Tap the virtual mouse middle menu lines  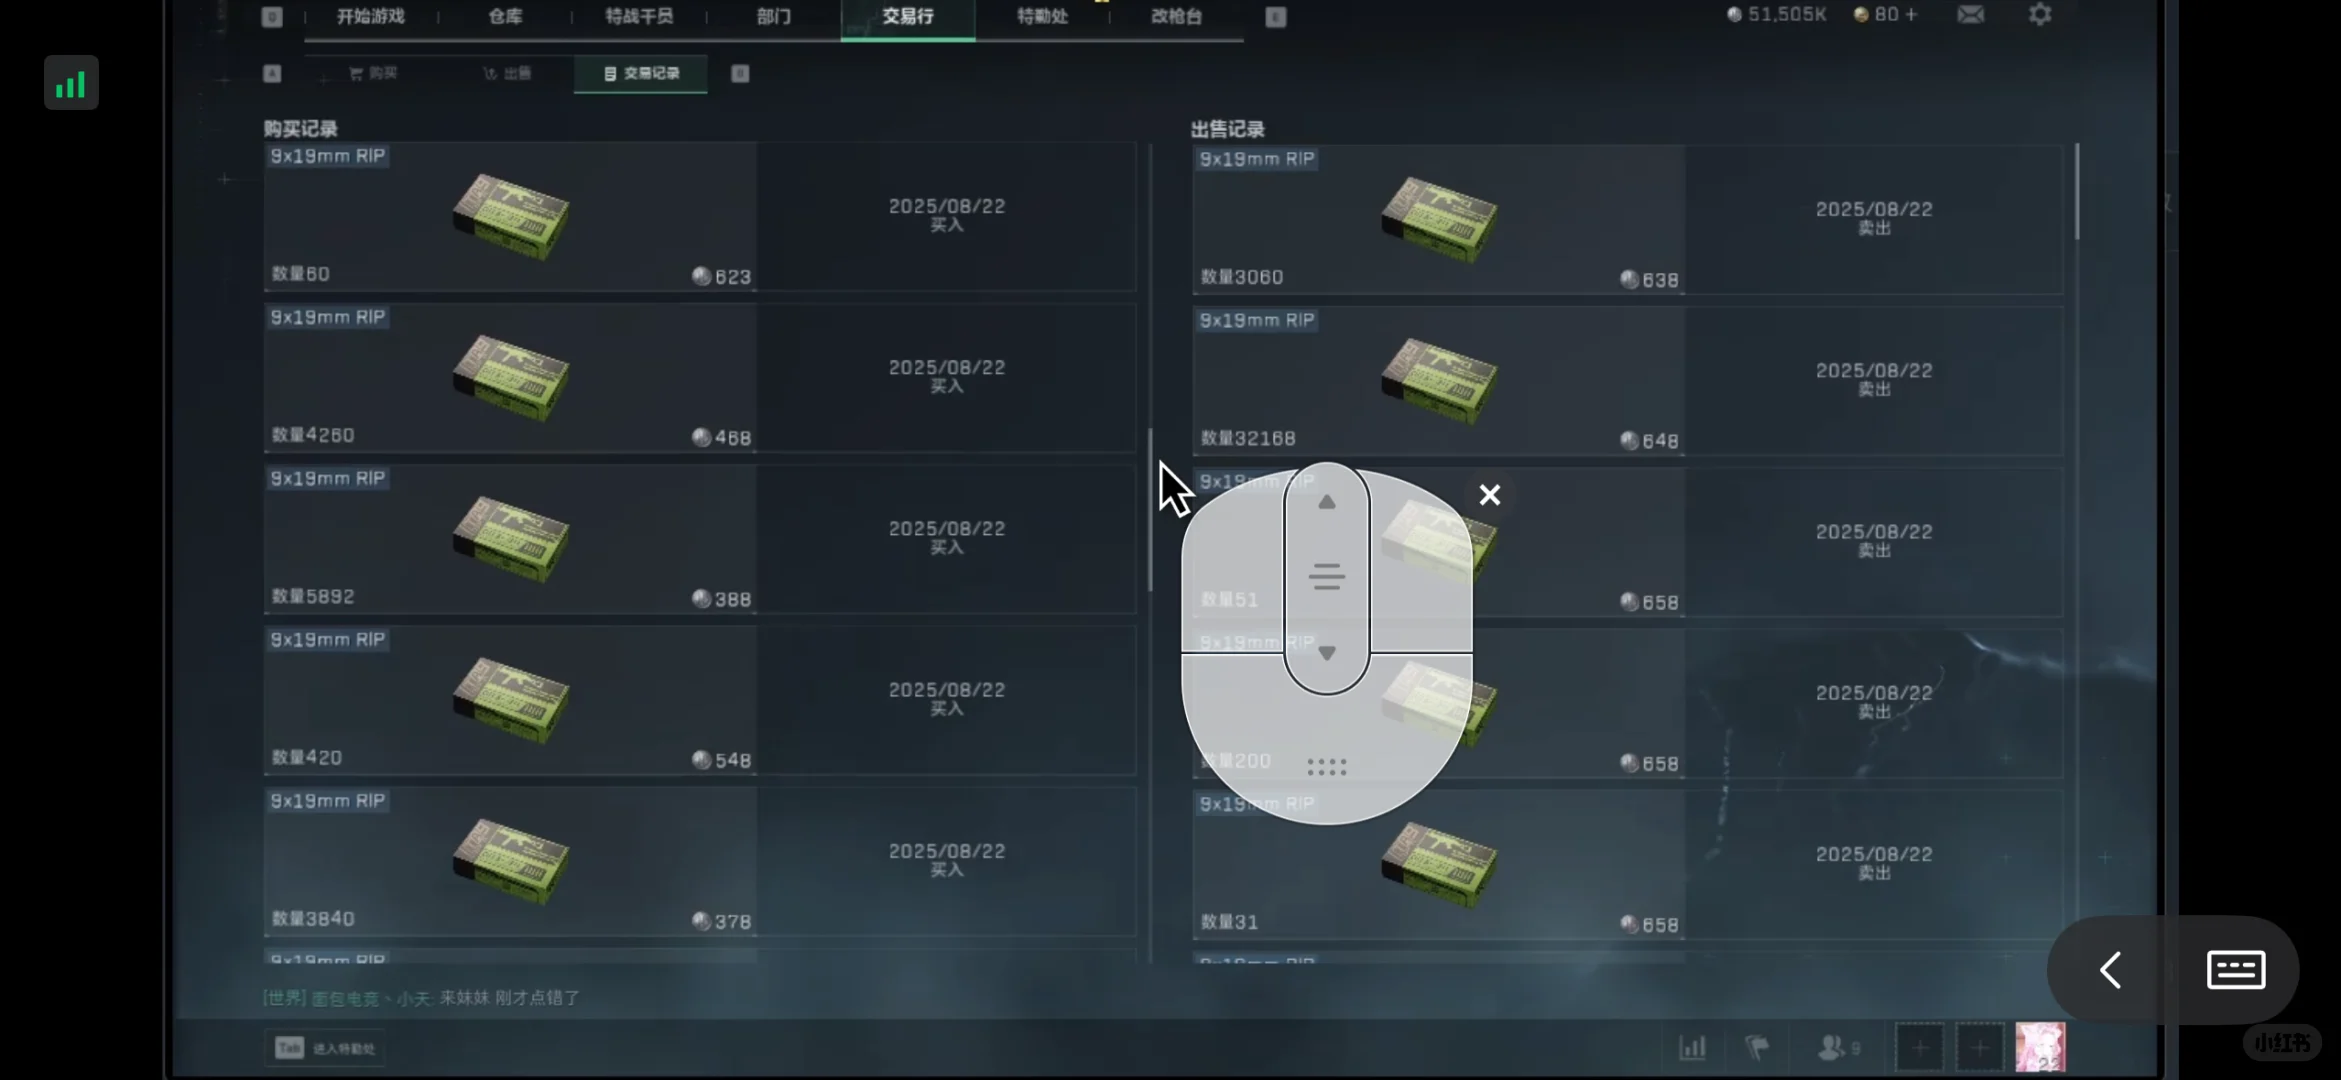point(1326,577)
